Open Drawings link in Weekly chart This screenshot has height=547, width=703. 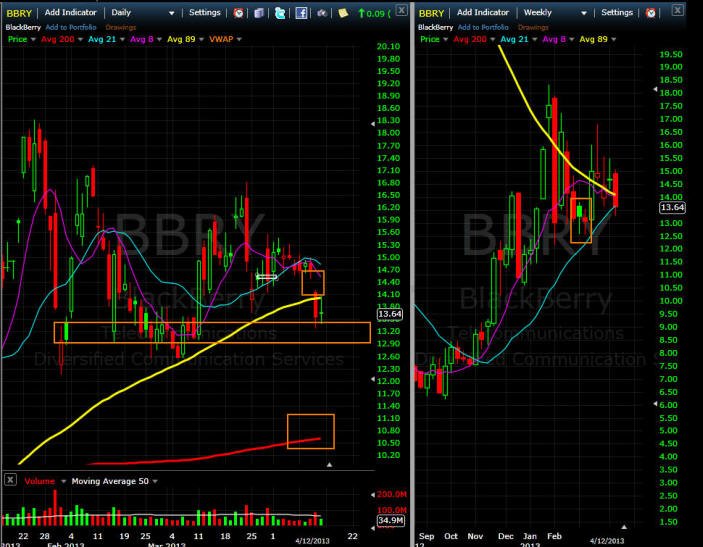(533, 27)
